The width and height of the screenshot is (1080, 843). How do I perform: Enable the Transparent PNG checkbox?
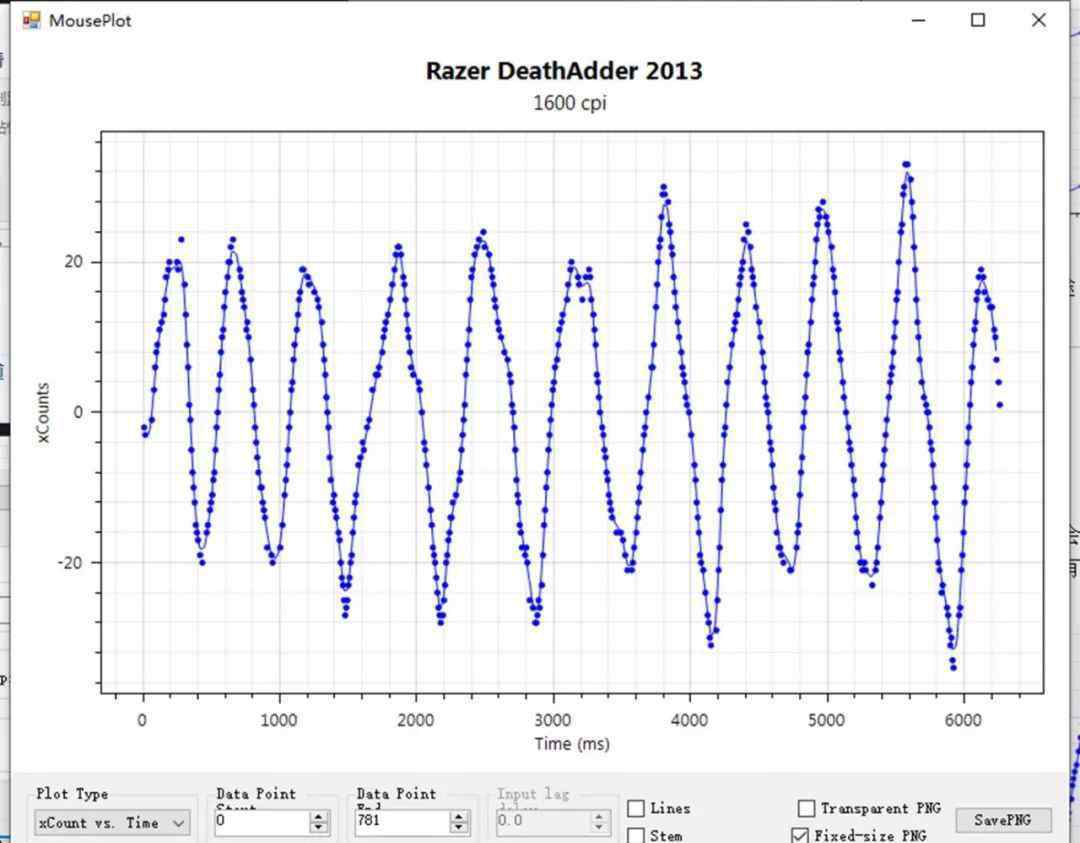pyautogui.click(x=806, y=808)
